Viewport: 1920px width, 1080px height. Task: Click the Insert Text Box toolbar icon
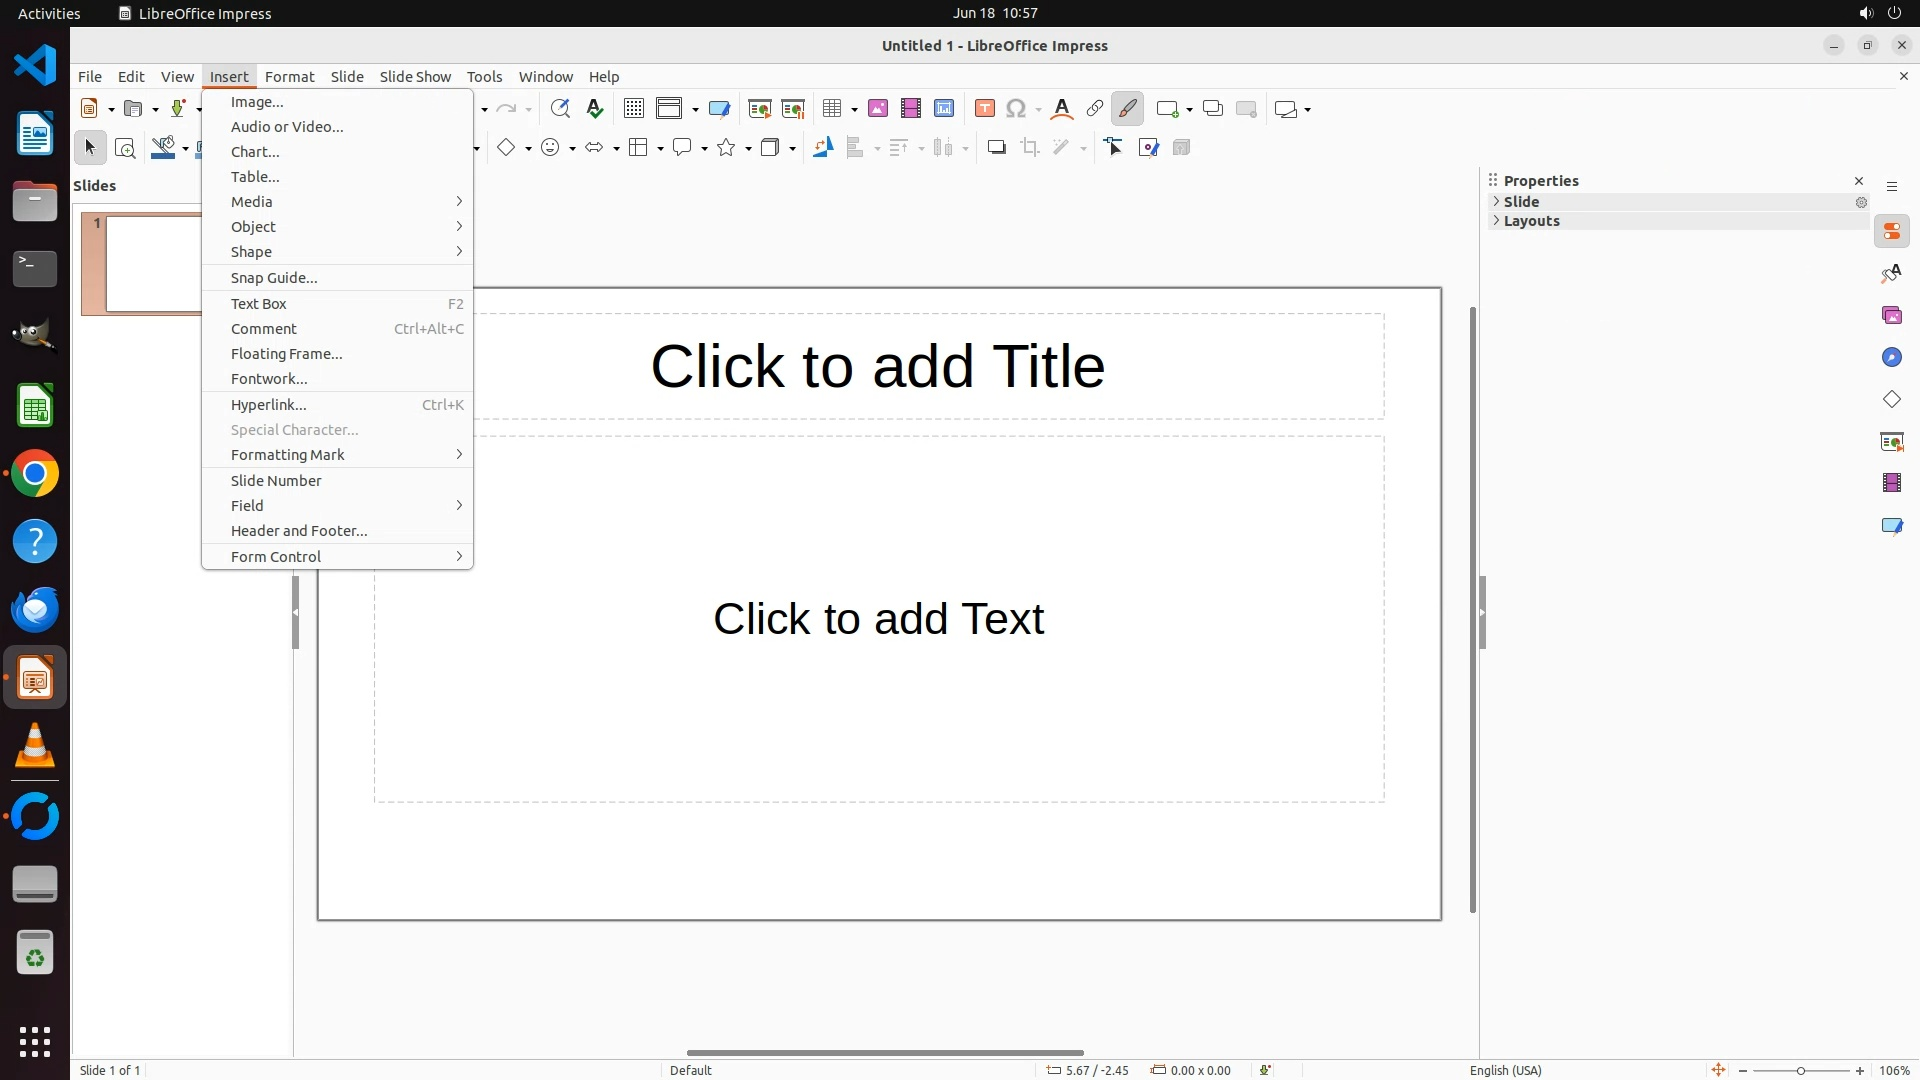tap(984, 109)
